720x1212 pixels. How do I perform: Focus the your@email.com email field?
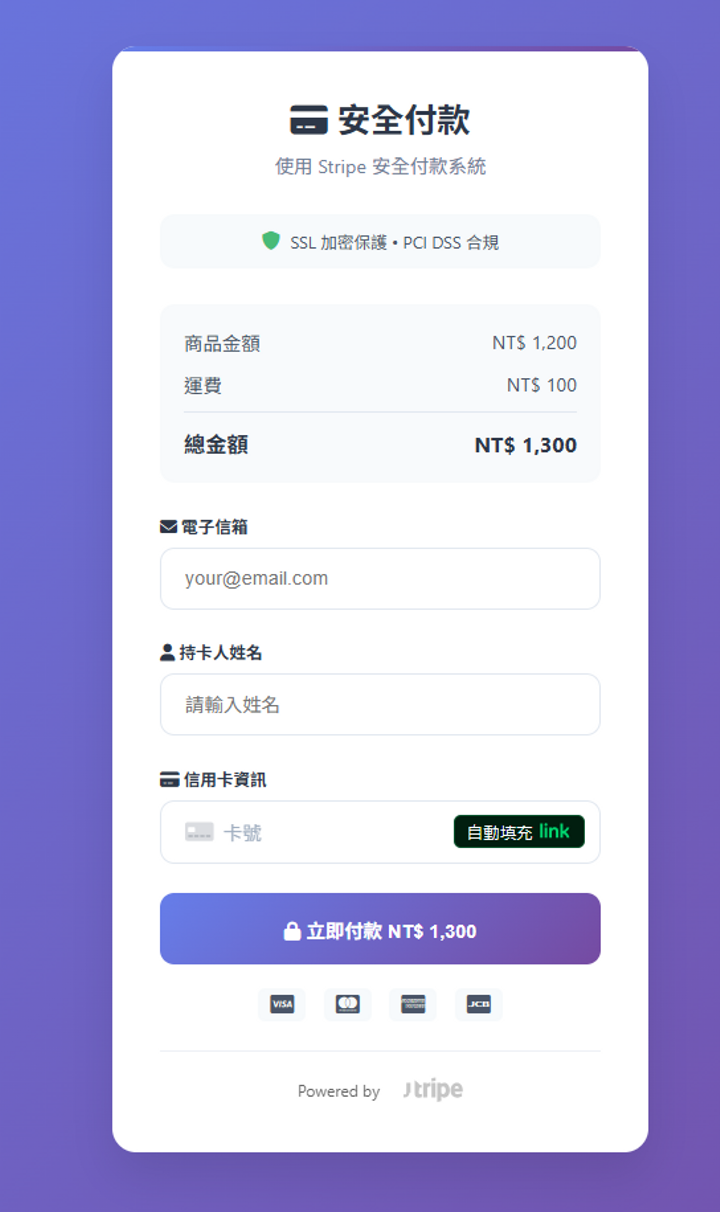(x=380, y=578)
